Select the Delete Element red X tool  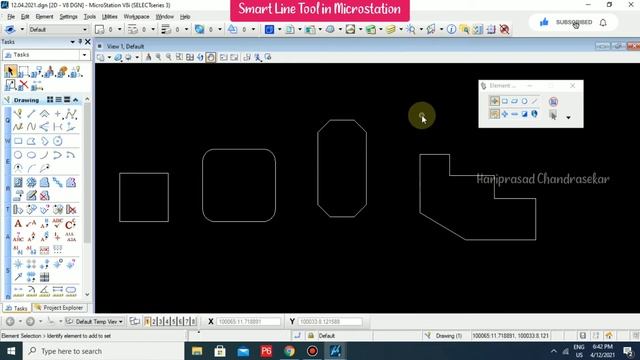click(x=24, y=85)
